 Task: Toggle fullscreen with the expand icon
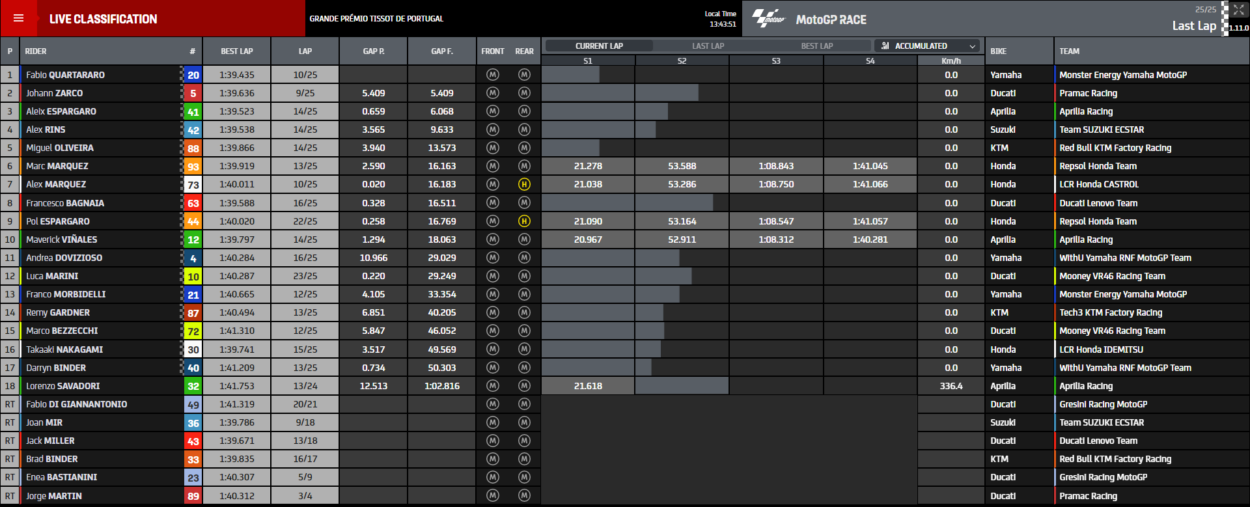[1239, 8]
